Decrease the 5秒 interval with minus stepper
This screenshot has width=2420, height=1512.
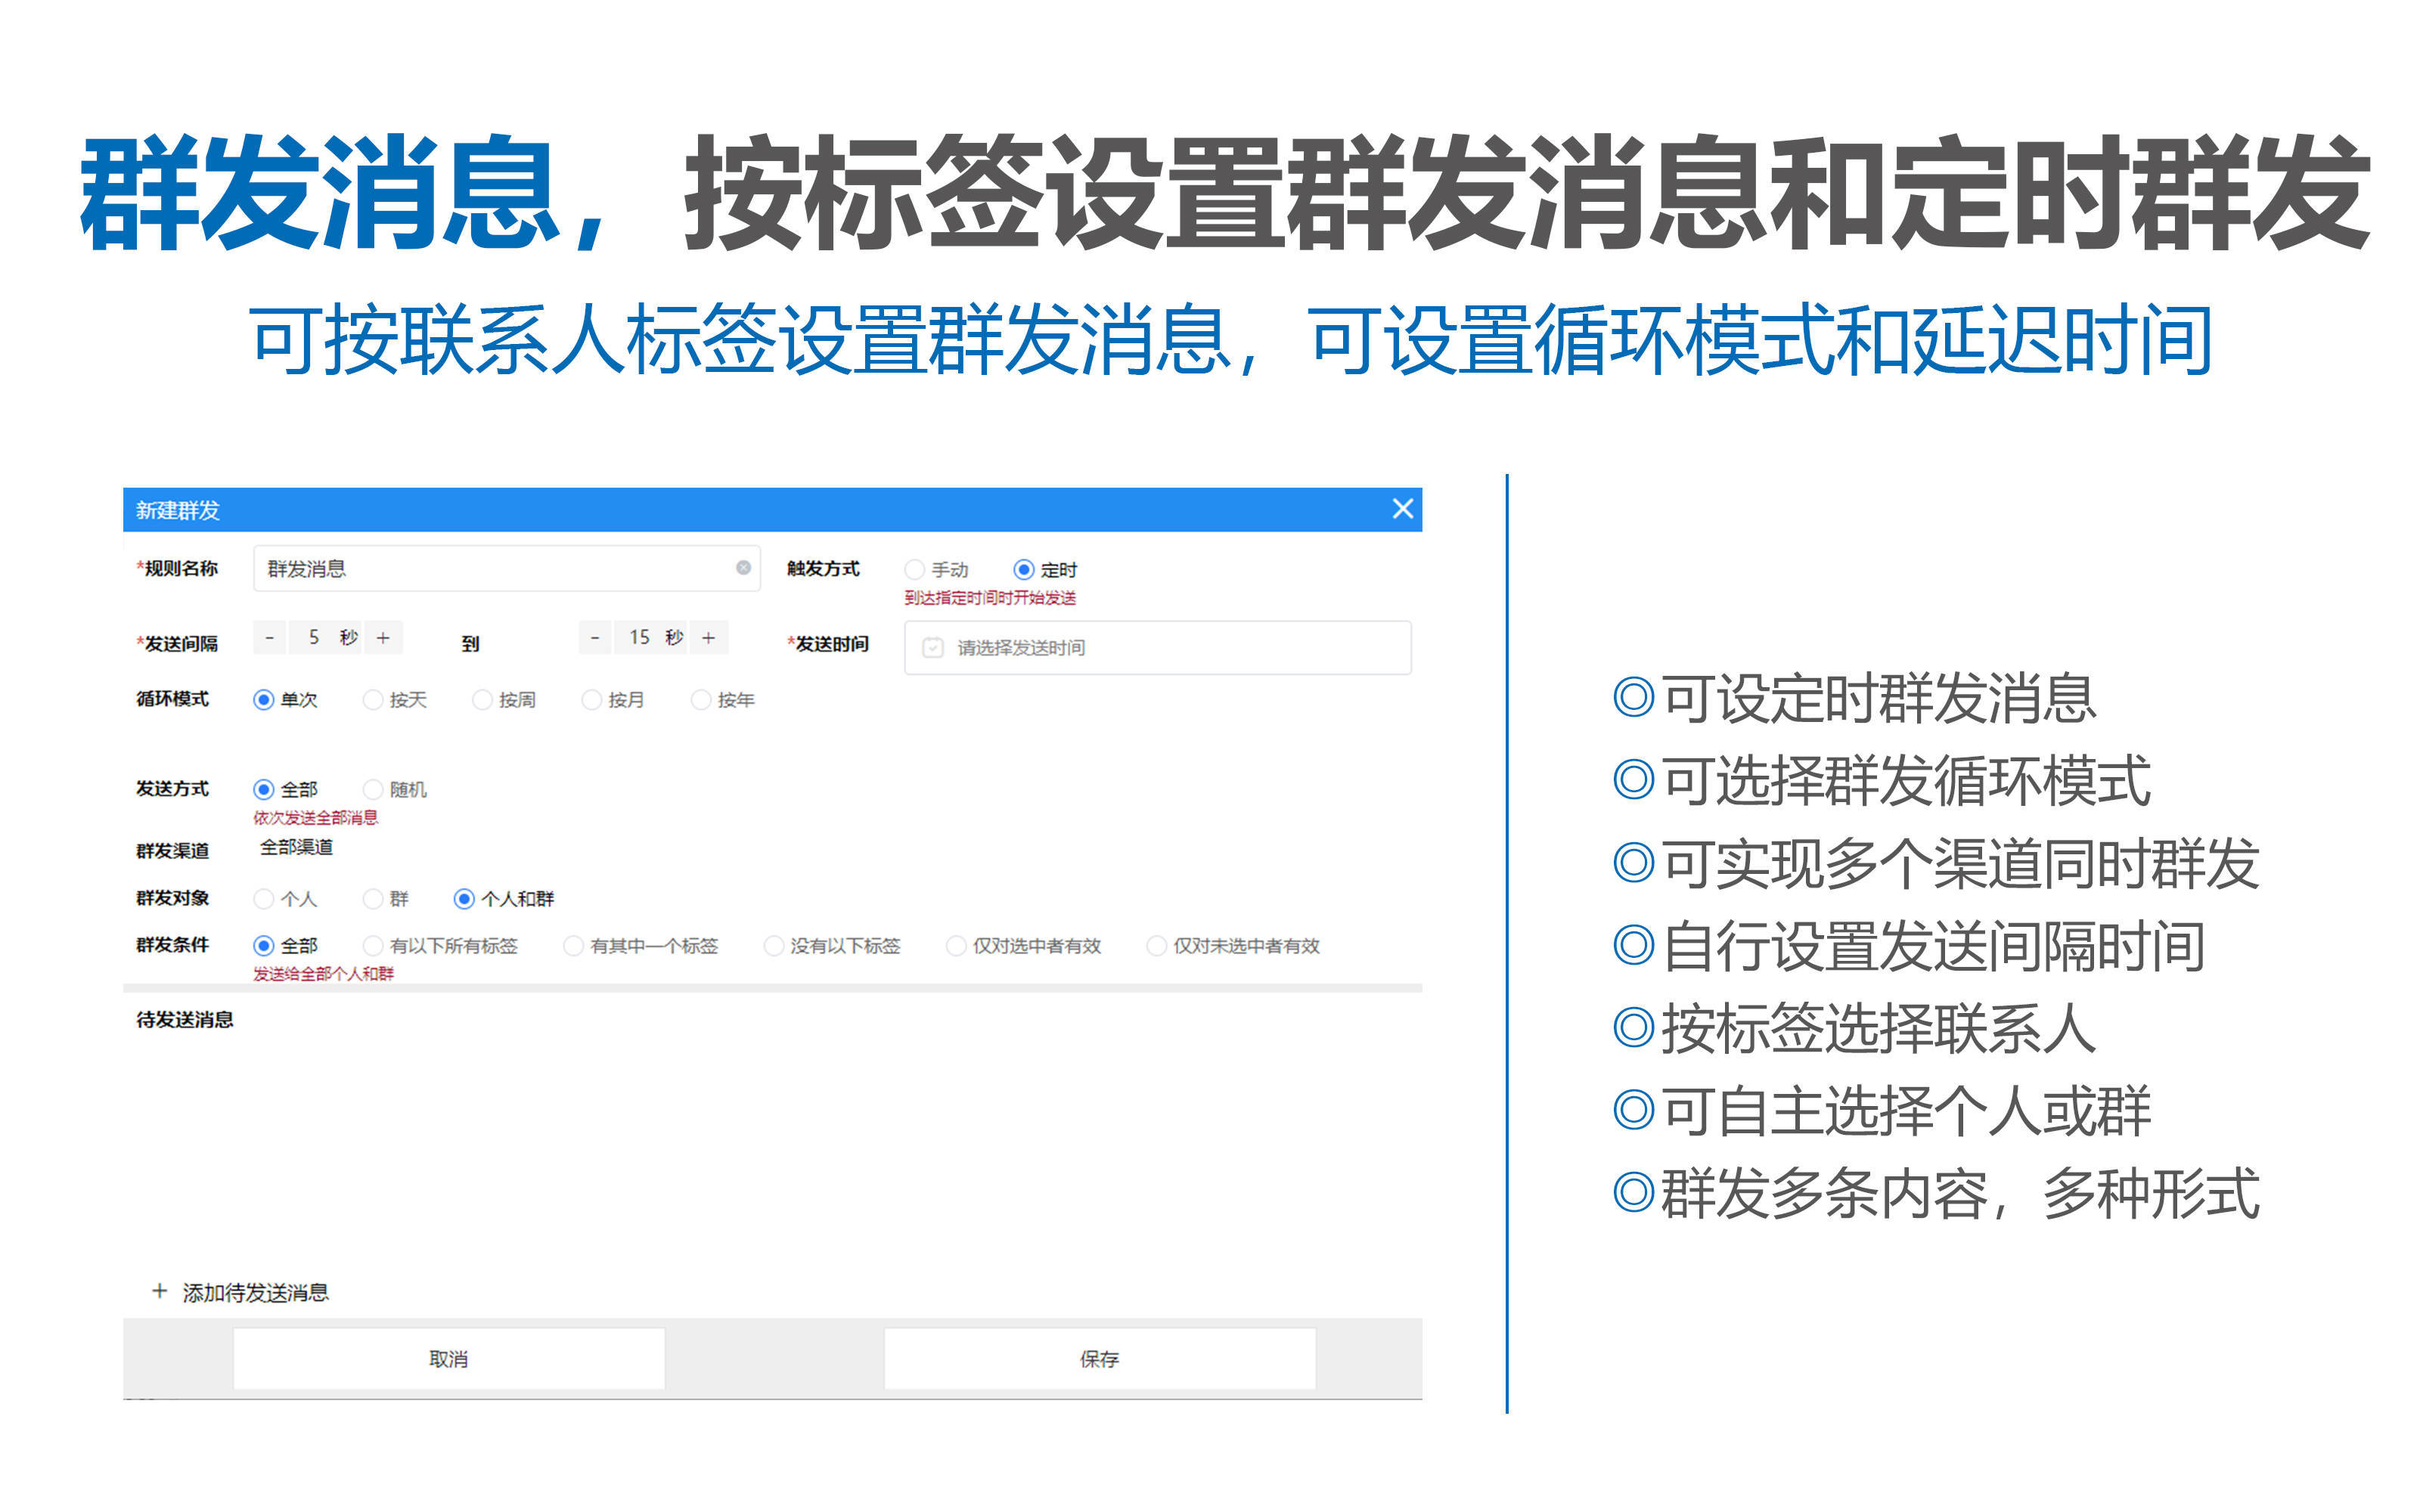[x=269, y=637]
